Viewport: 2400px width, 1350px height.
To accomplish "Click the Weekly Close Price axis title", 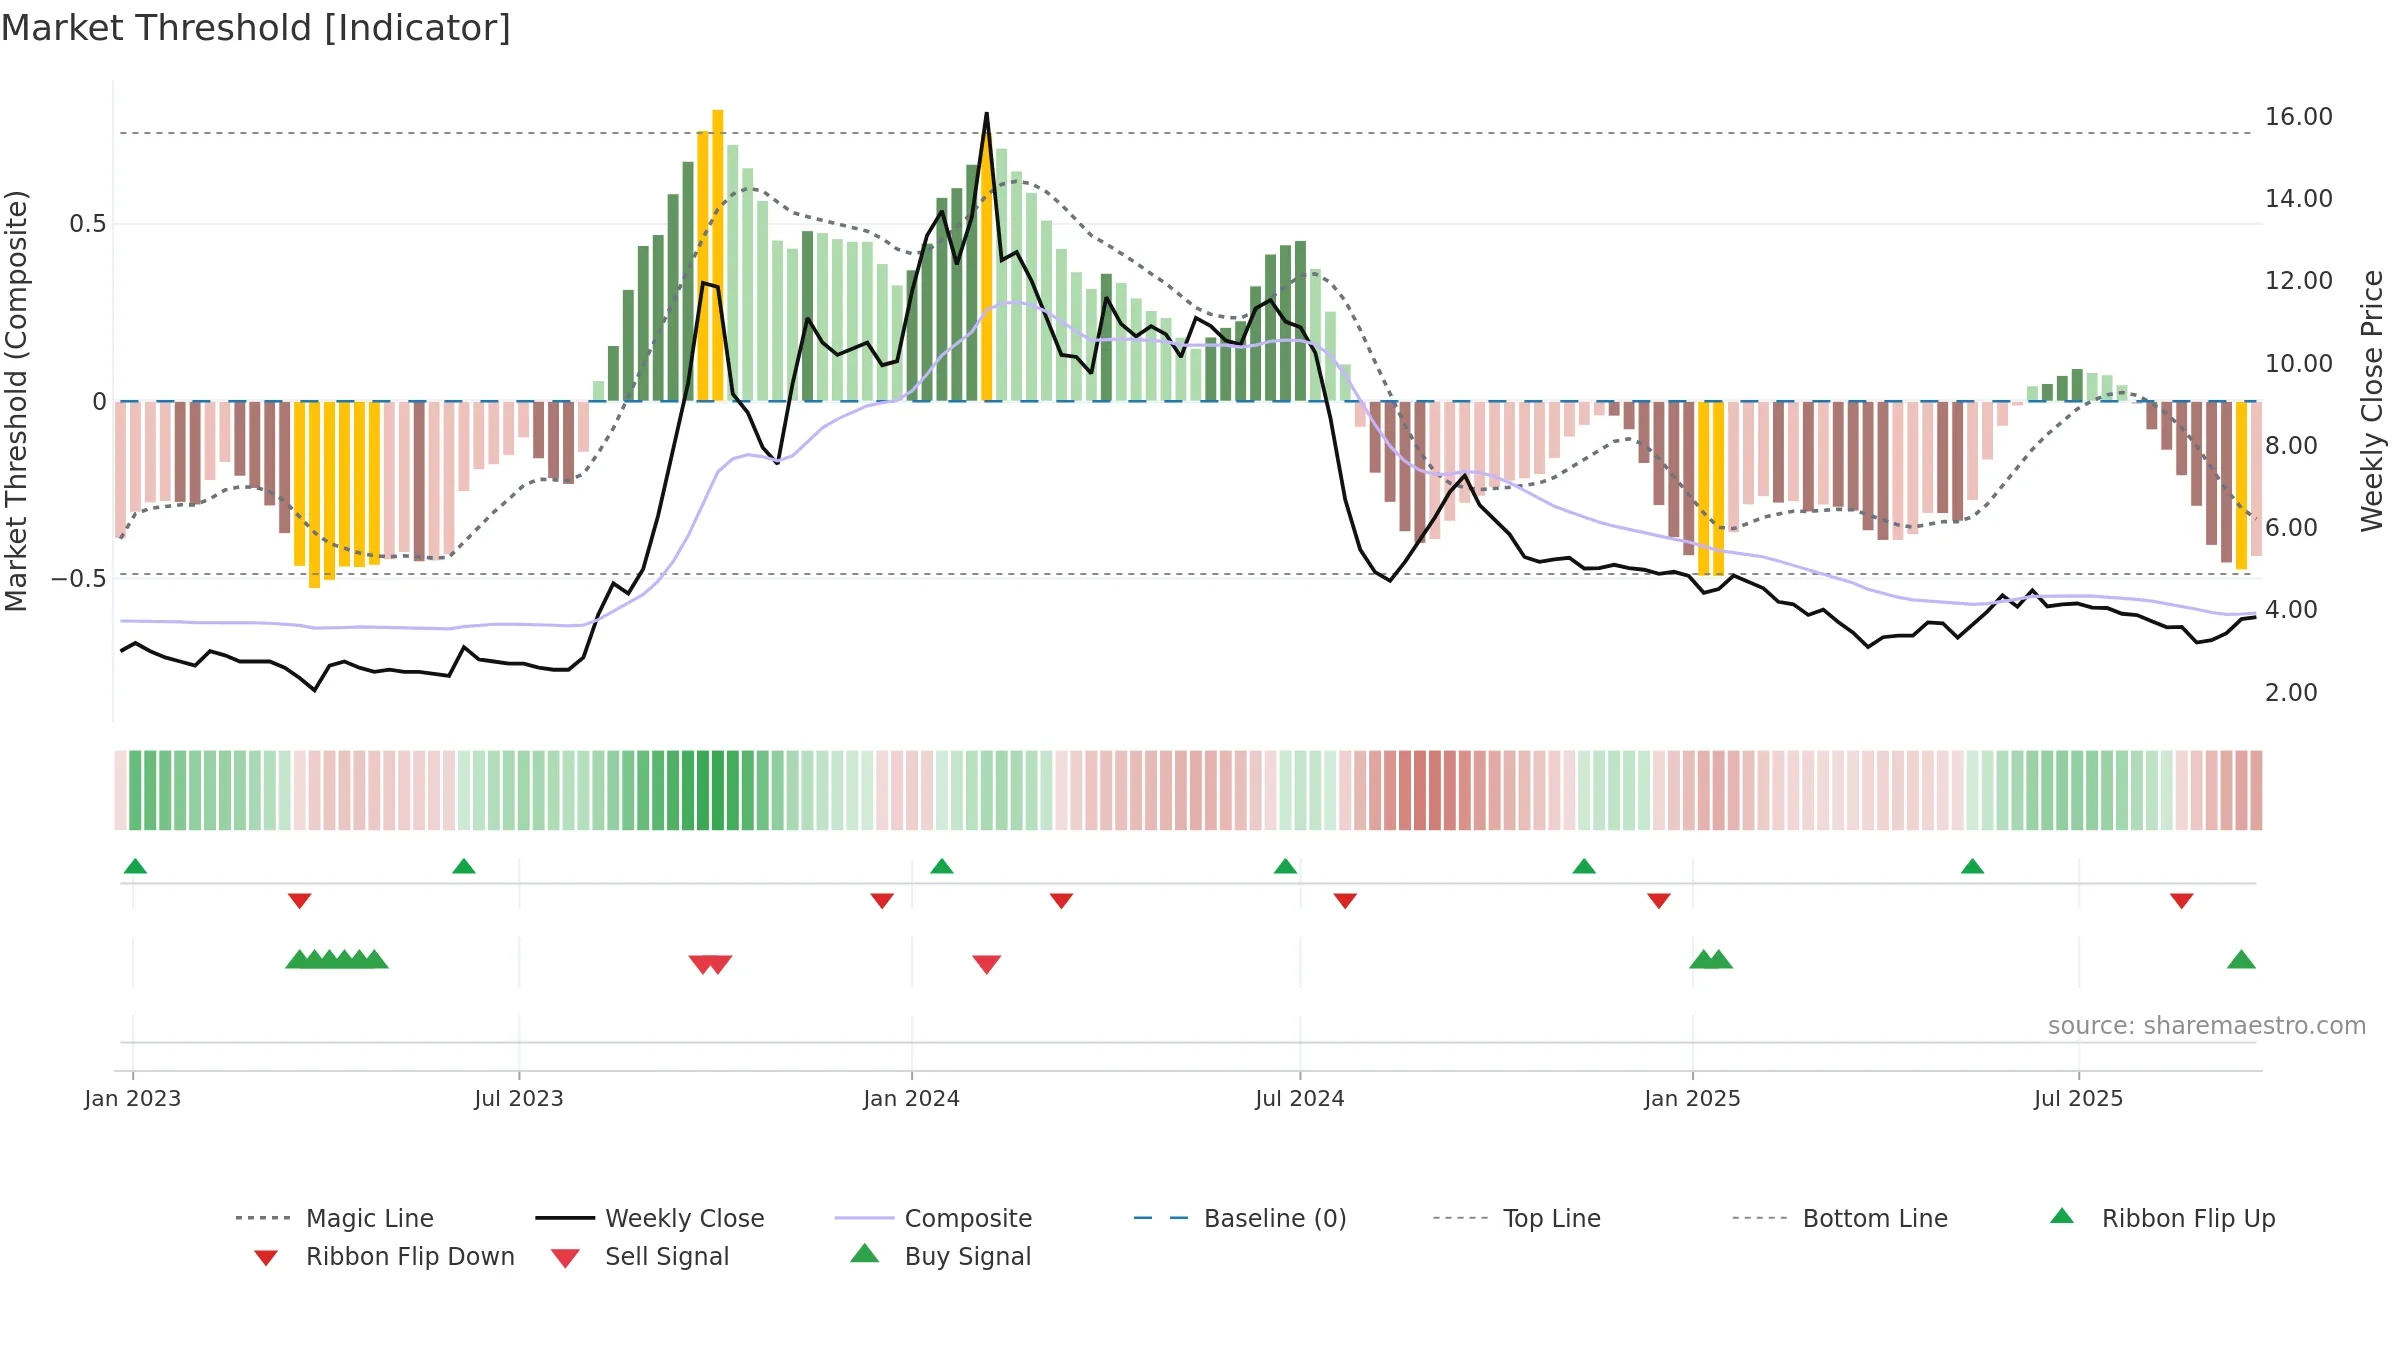I will (2372, 401).
